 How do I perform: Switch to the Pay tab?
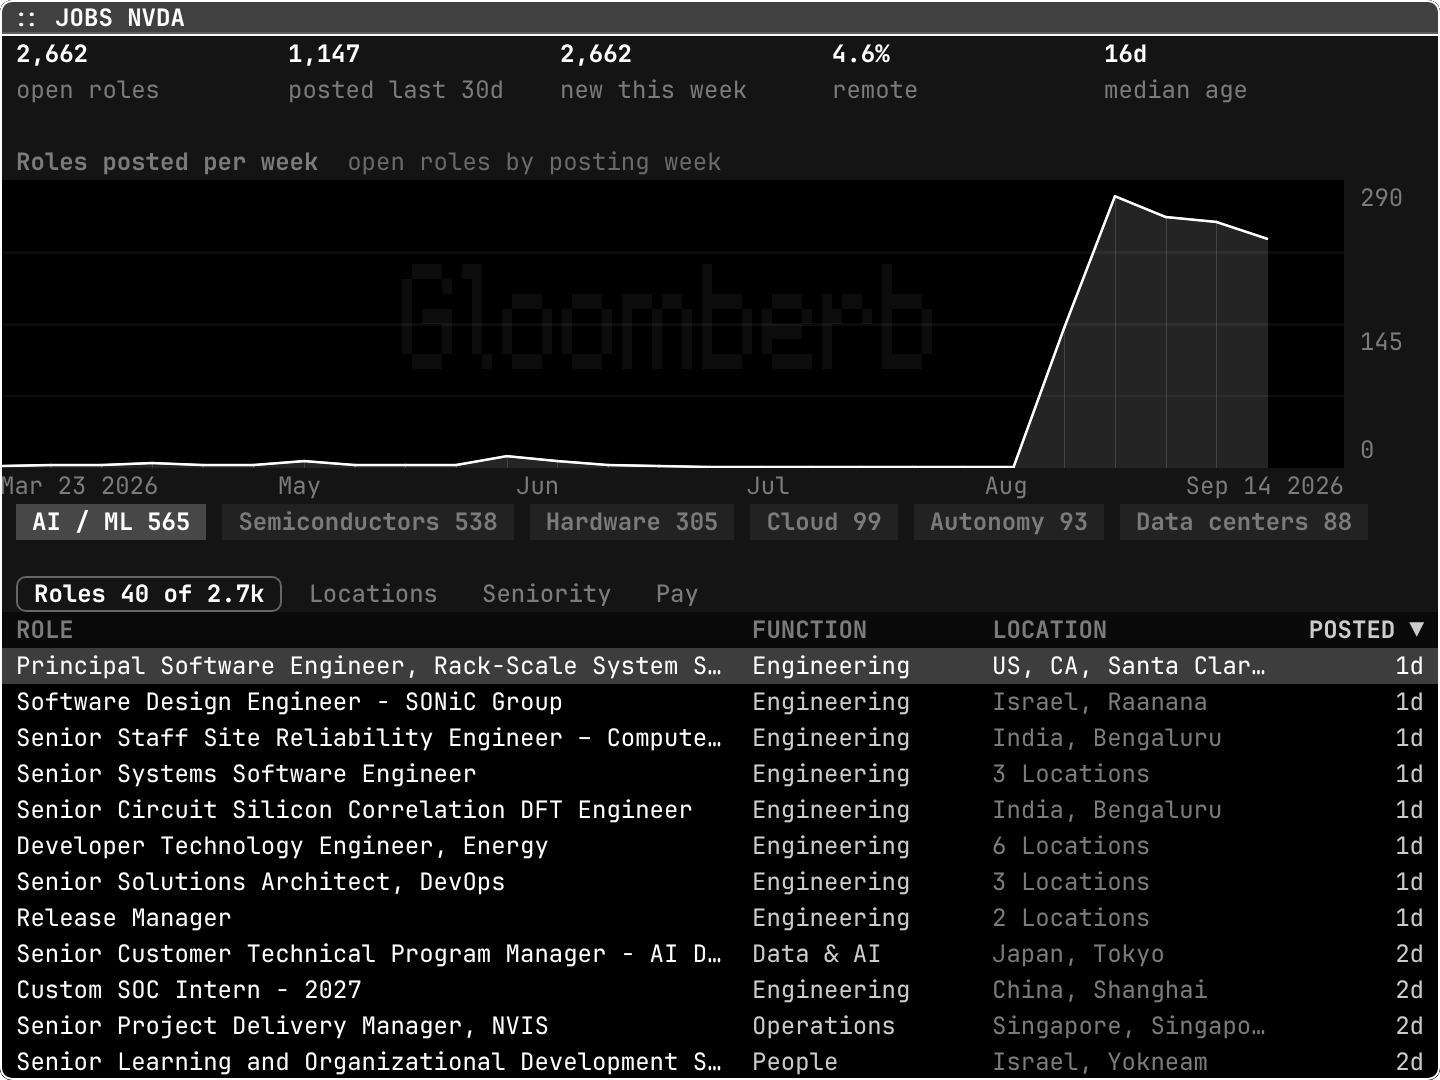click(677, 594)
